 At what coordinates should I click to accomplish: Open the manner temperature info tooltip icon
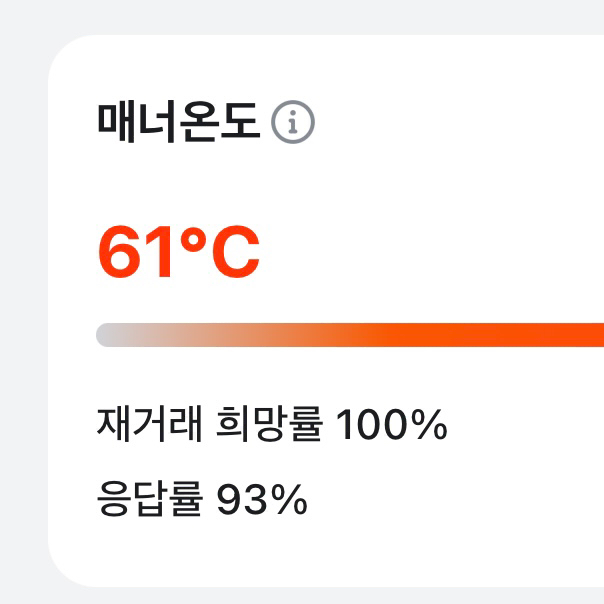[293, 122]
